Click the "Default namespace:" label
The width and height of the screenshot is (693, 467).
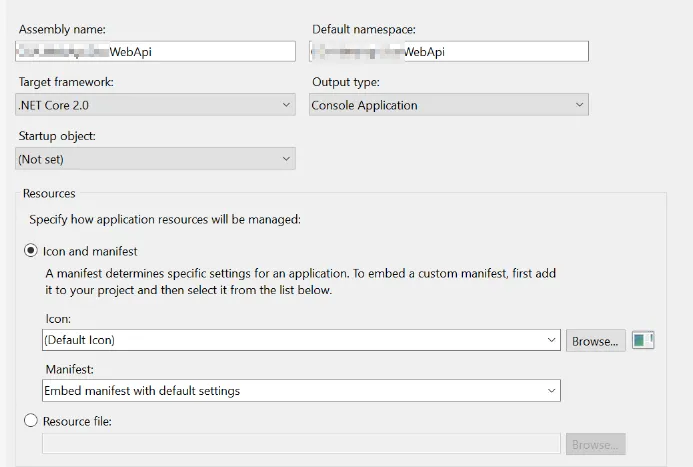click(x=363, y=29)
